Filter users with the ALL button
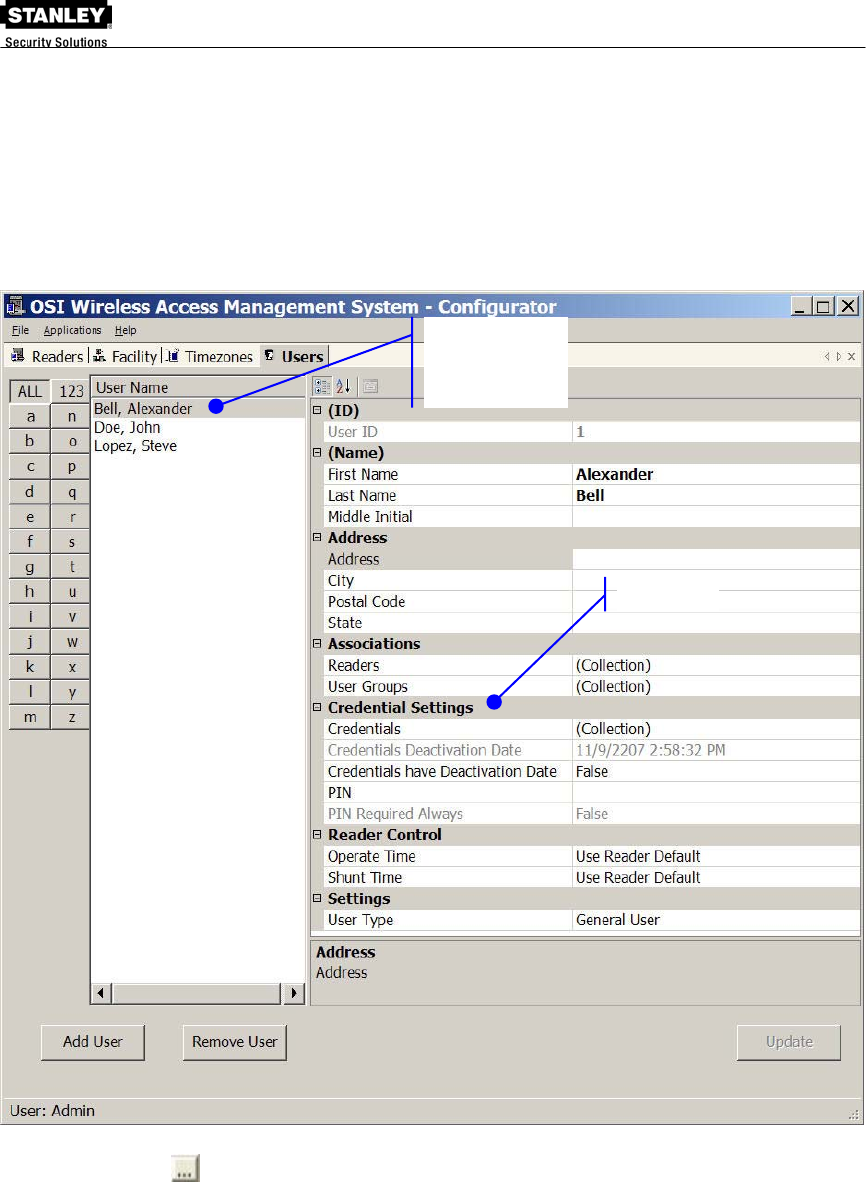Image resolution: width=866 pixels, height=1182 pixels. (x=29, y=391)
